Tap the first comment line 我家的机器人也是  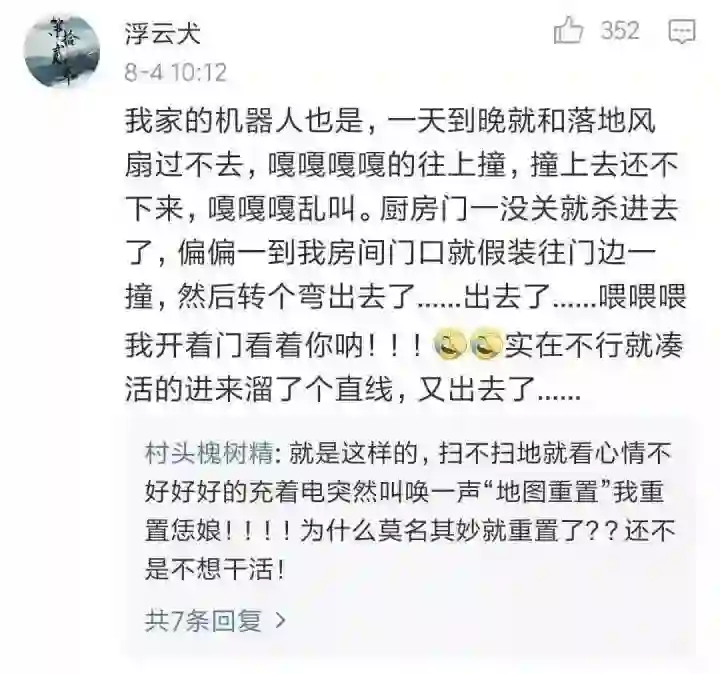(391, 121)
